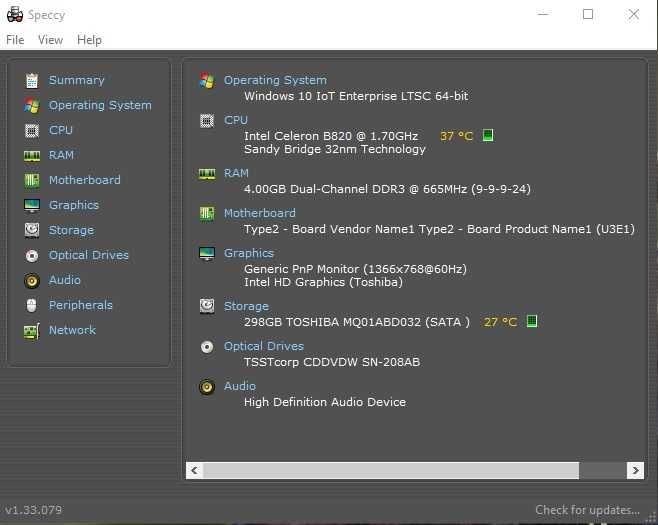Image resolution: width=658 pixels, height=525 pixels.
Task: Open the Motherboard heading link in summary
Action: click(x=260, y=213)
